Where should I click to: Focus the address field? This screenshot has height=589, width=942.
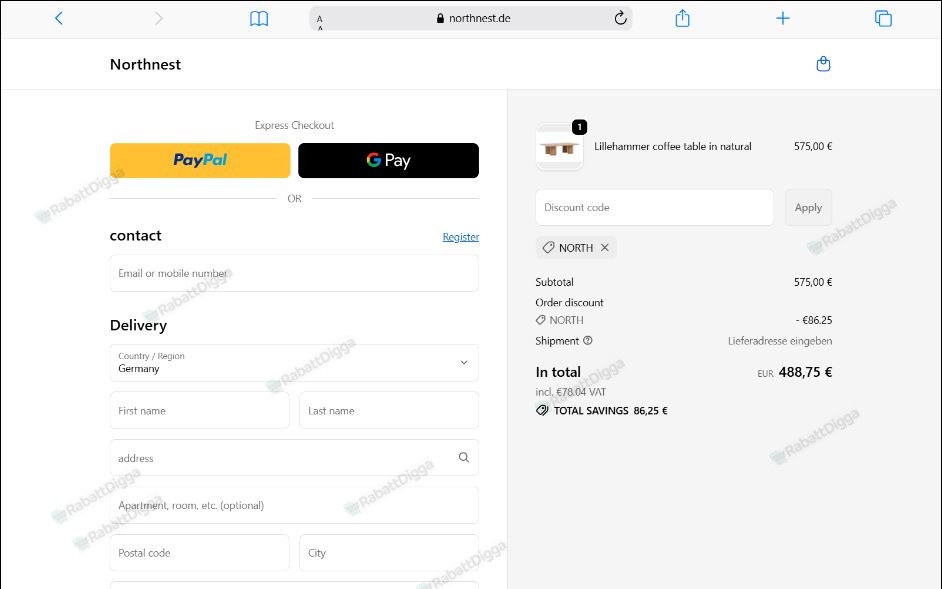point(294,458)
